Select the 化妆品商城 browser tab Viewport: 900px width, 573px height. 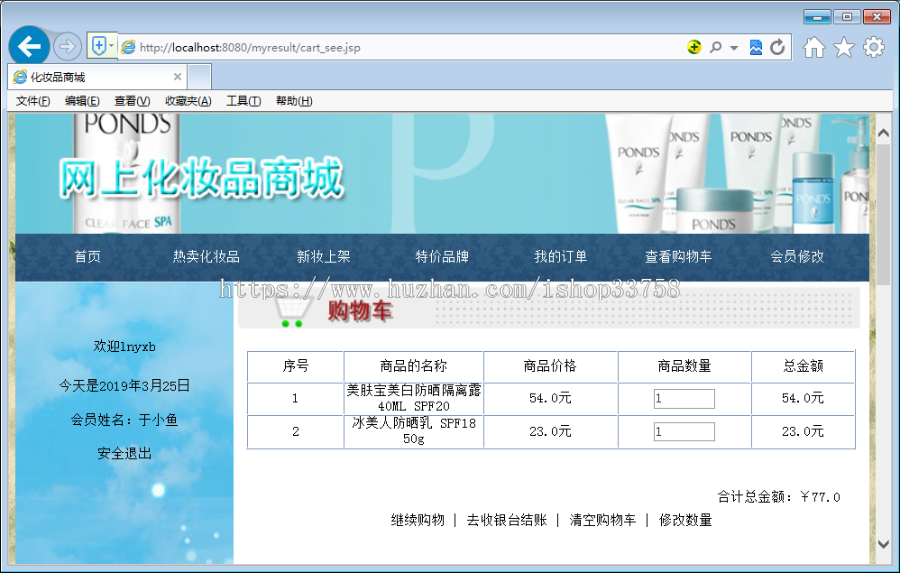98,77
